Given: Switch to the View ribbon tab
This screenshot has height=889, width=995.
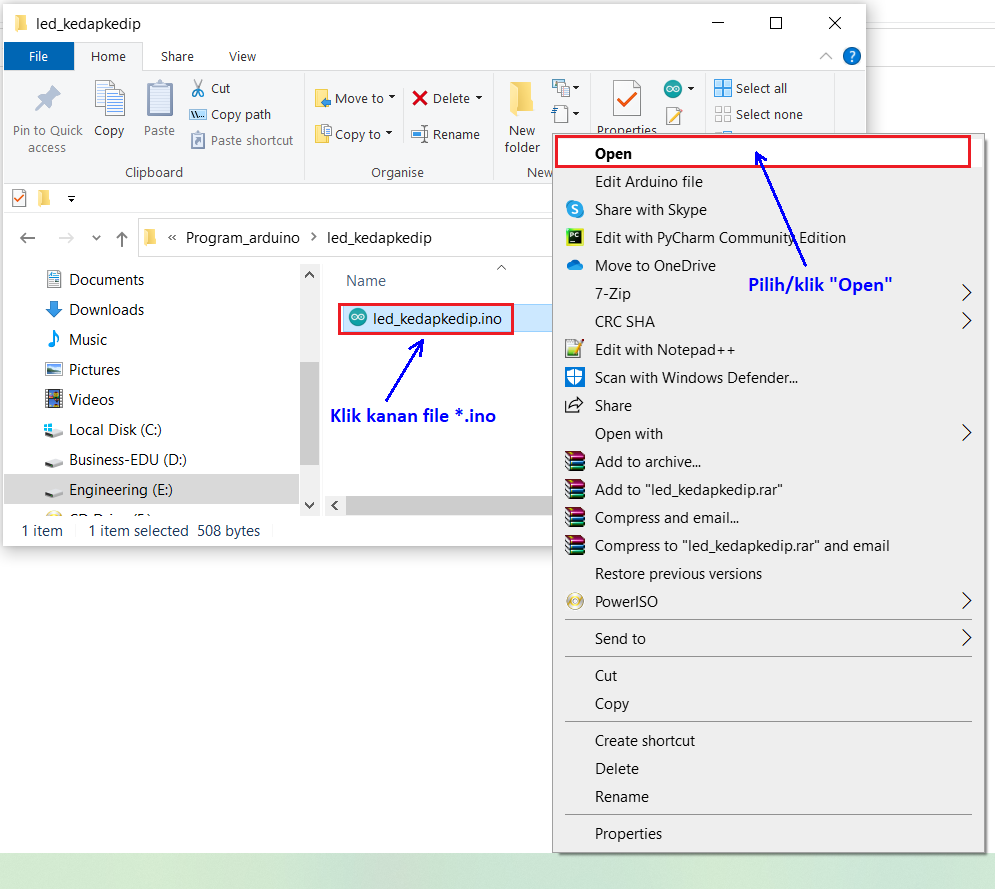Looking at the screenshot, I should pos(242,56).
